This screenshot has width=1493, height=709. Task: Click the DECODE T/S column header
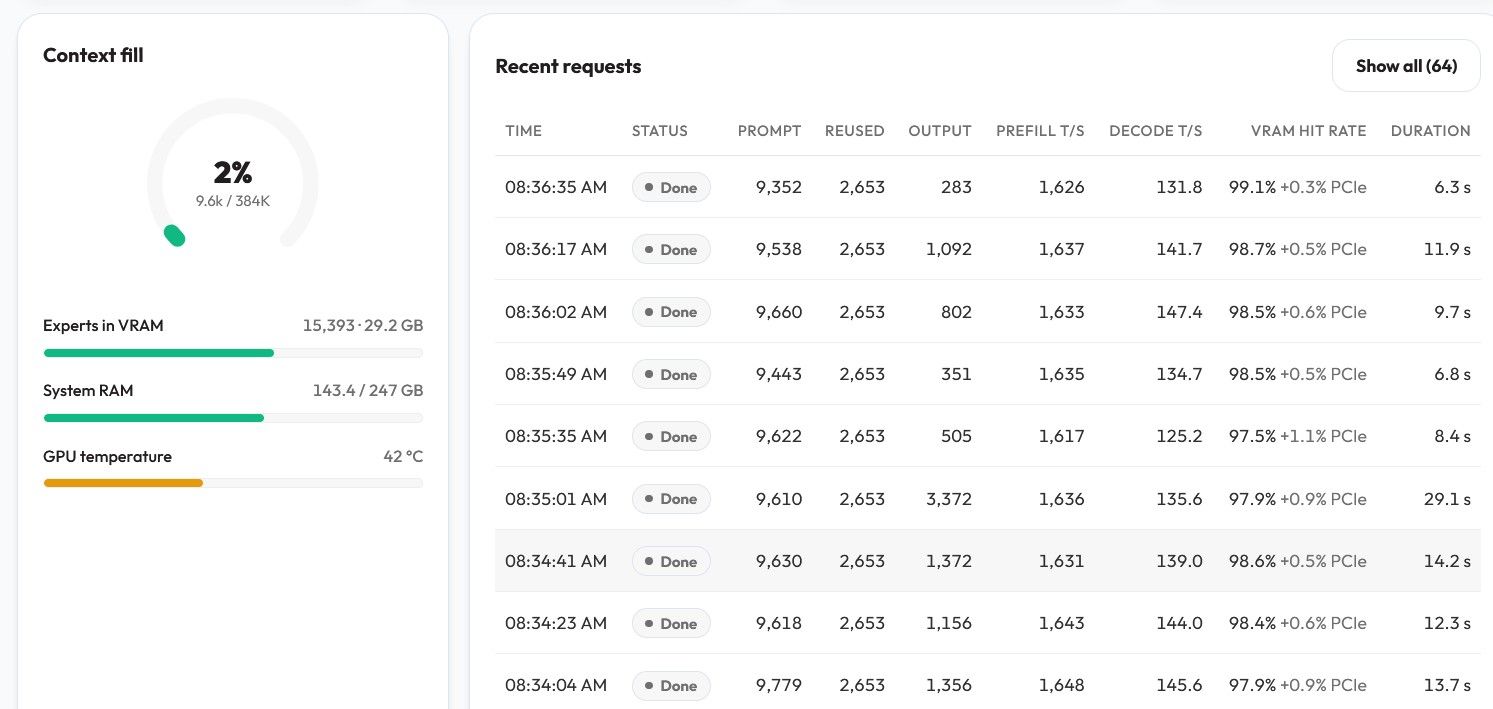tap(1156, 131)
